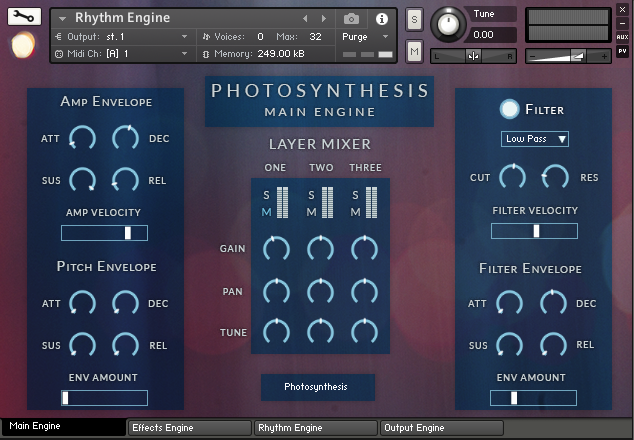Adjust the Pitch Envelope ENV AMOUNT slider
The width and height of the screenshot is (634, 440).
[104, 398]
